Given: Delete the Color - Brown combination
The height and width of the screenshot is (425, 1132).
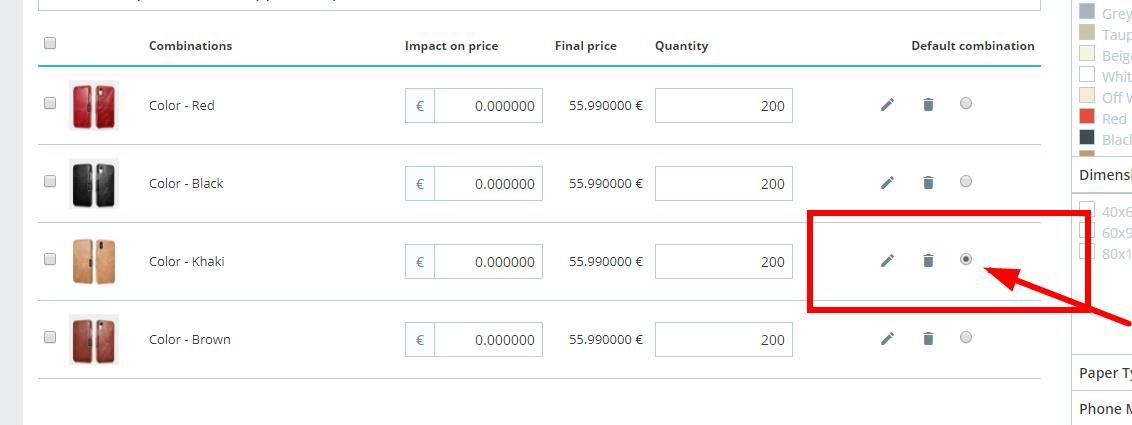Looking at the screenshot, I should [928, 338].
